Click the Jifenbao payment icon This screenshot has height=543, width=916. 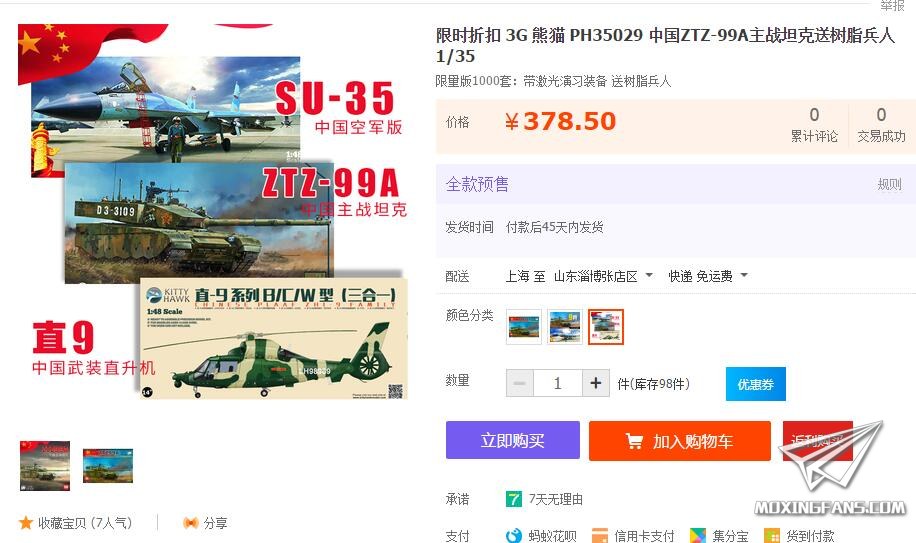[698, 535]
